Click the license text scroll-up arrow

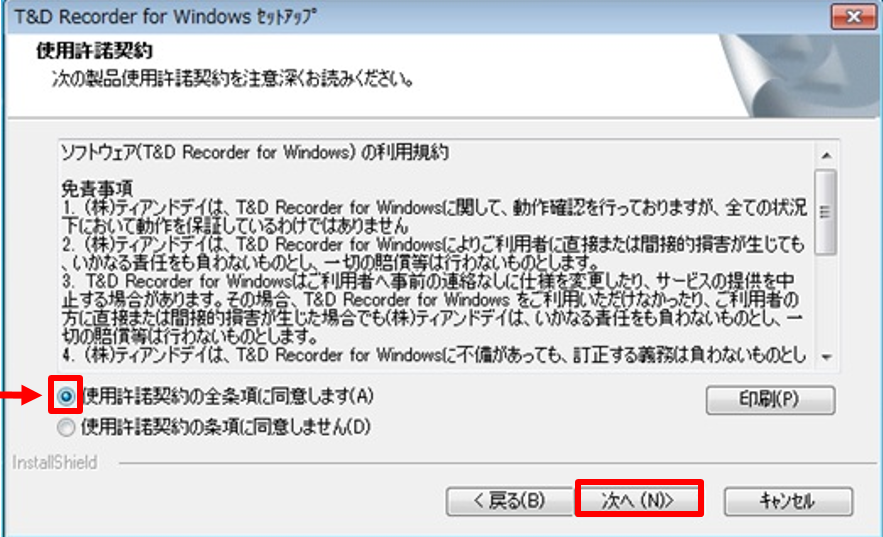[826, 155]
